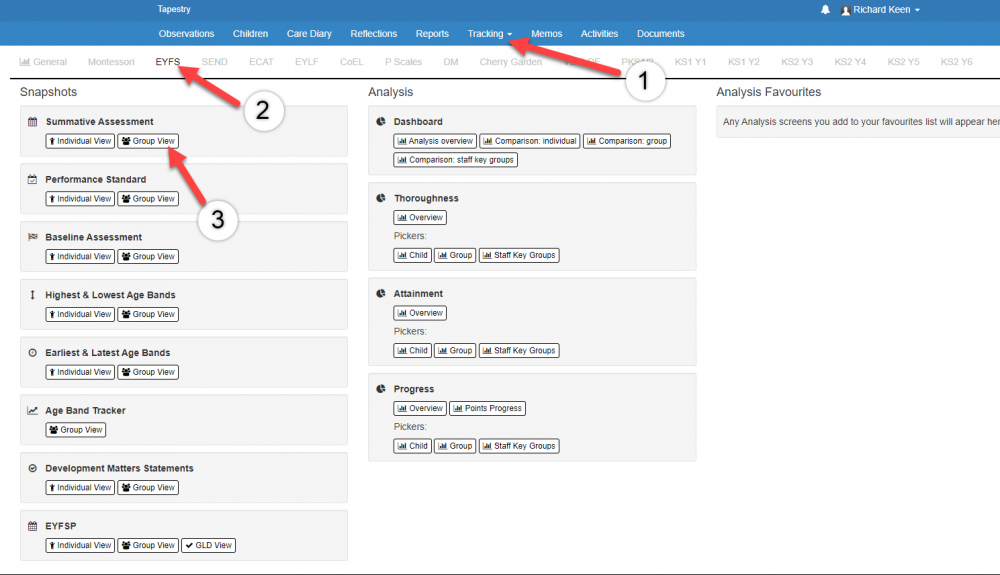Image resolution: width=1000 pixels, height=575 pixels.
Task: Open the Tracking dropdown menu
Action: pyautogui.click(x=489, y=34)
